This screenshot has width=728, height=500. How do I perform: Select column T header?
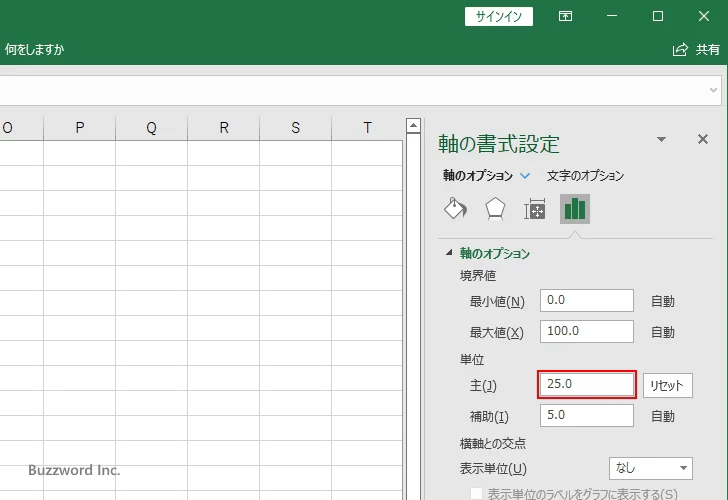pos(367,128)
